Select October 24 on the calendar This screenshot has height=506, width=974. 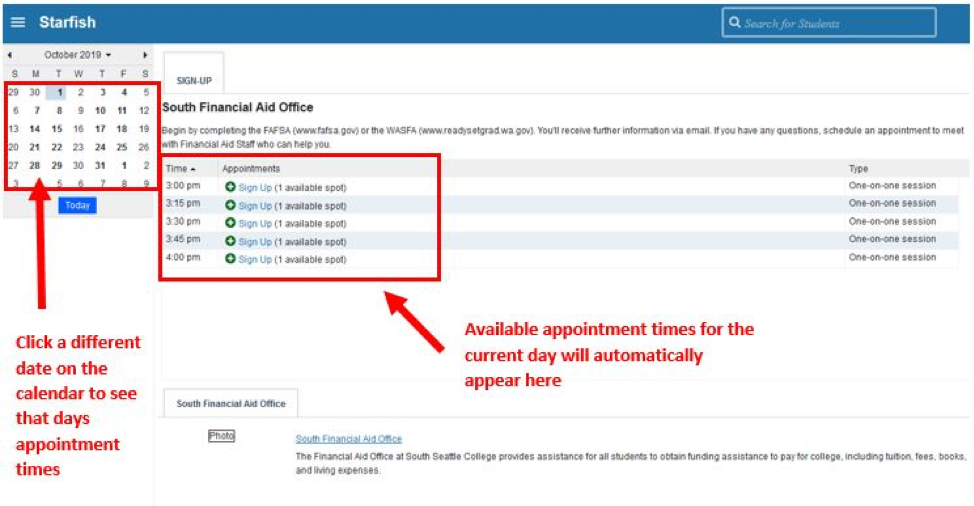pos(101,147)
